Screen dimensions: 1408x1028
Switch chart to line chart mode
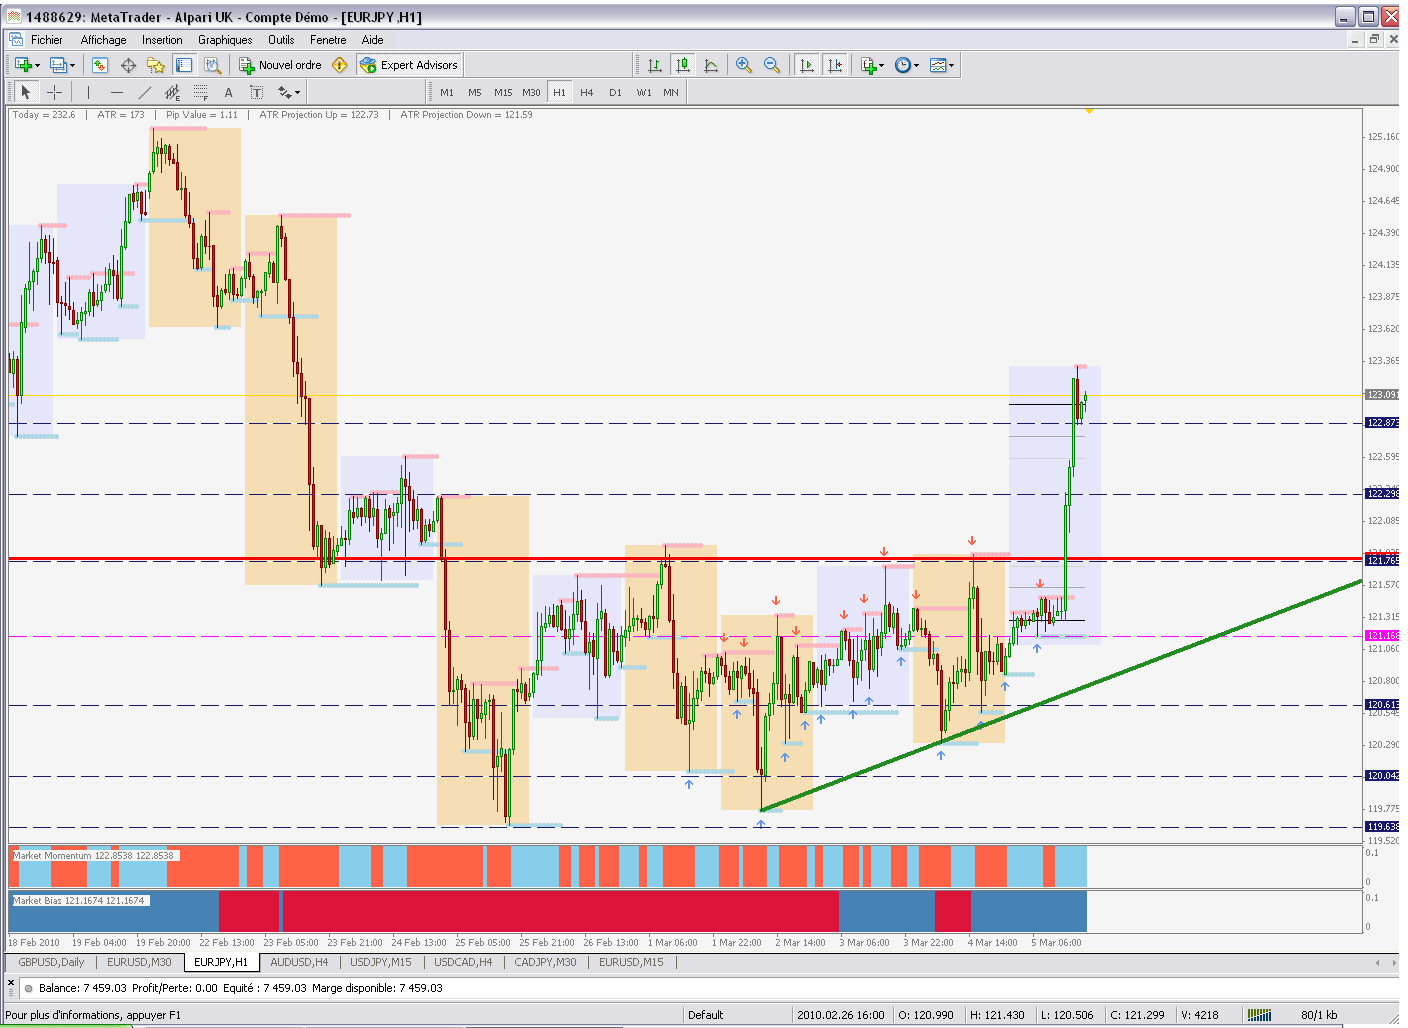711,65
